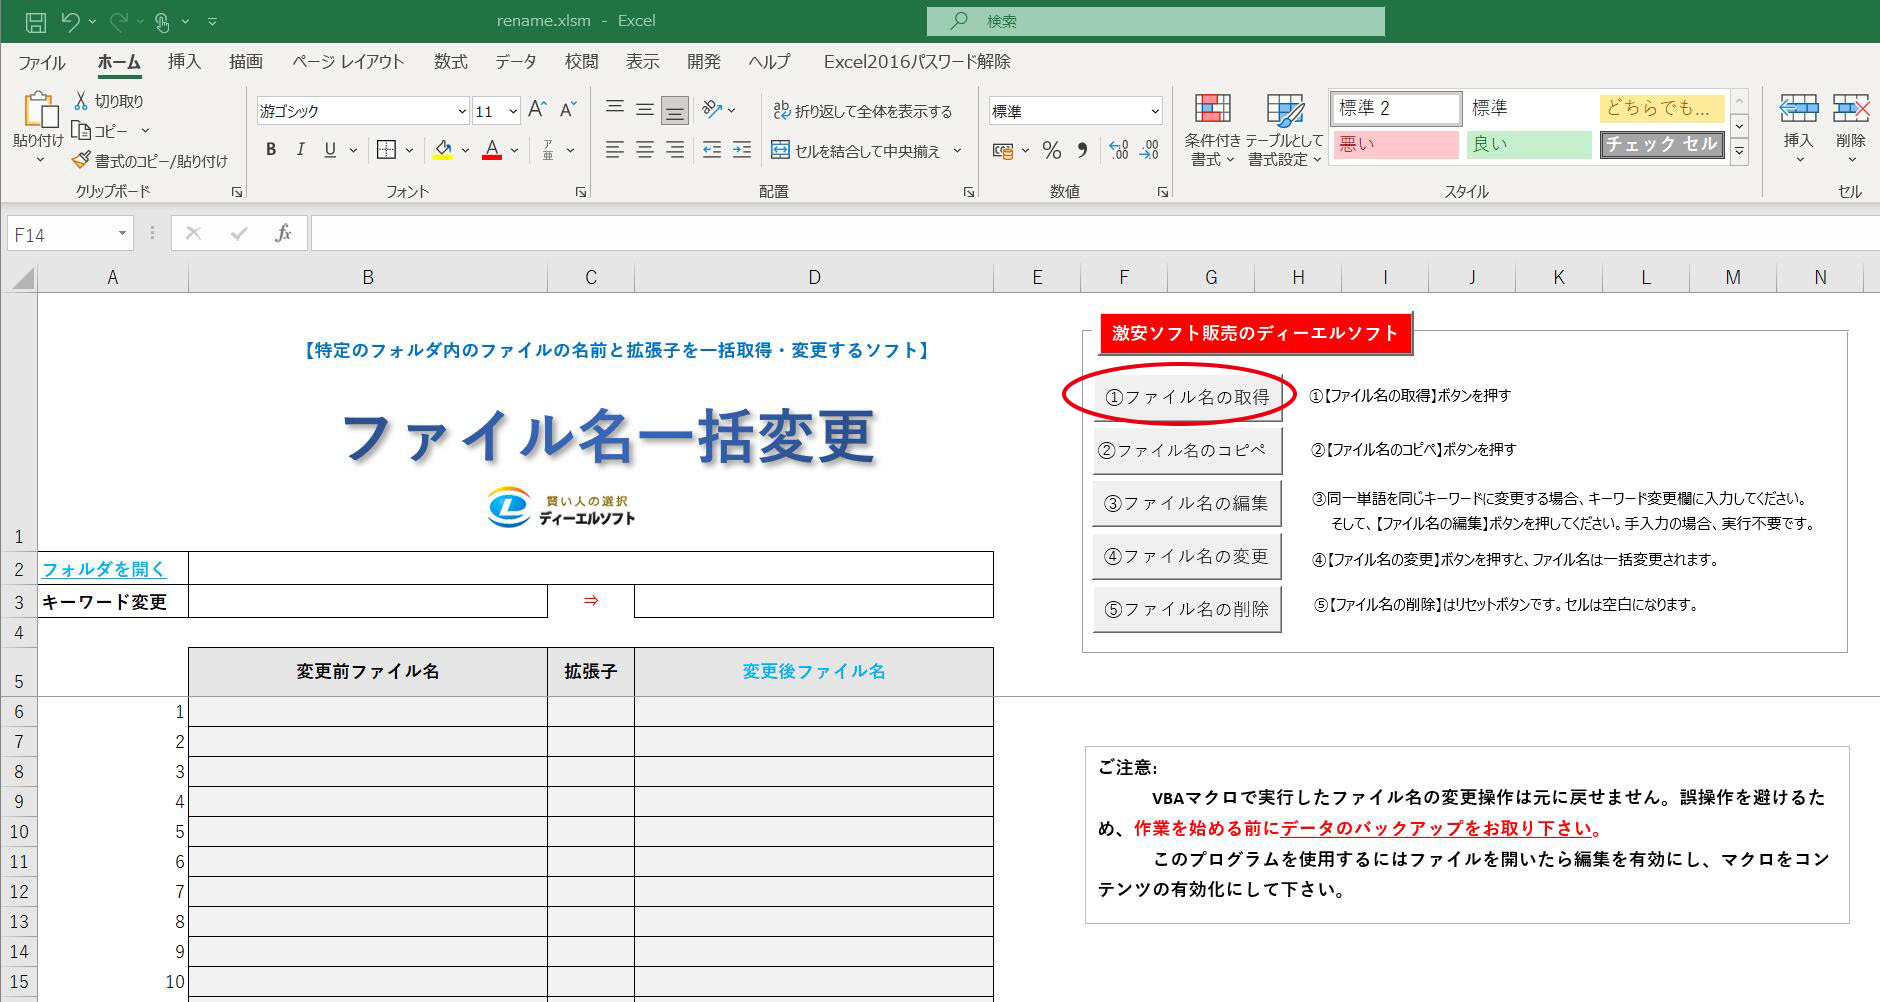Click the ⑤ファイル名の削除 button
This screenshot has height=1002, width=1880.
(1187, 609)
